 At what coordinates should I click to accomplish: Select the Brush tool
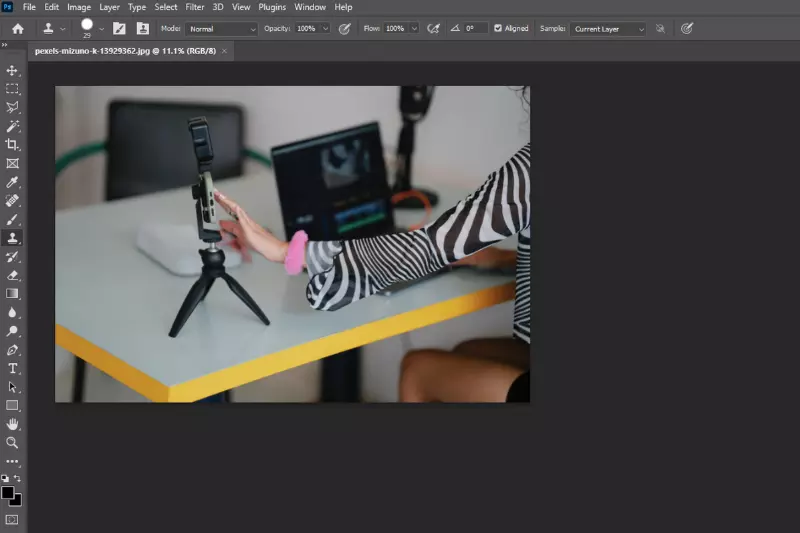pyautogui.click(x=12, y=219)
